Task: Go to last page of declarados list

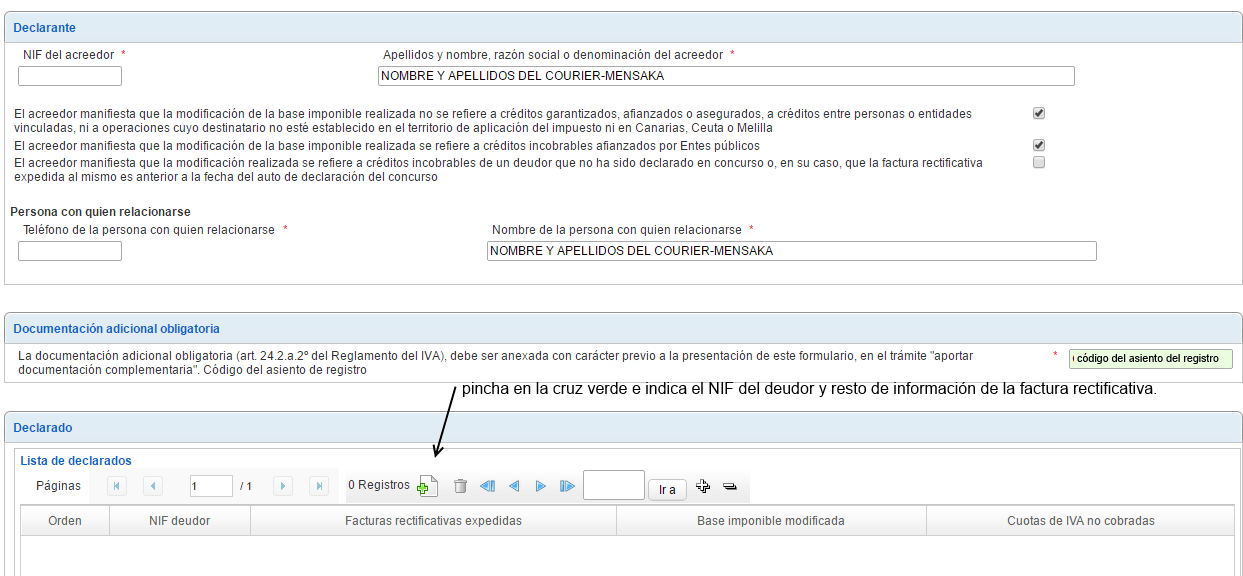Action: pyautogui.click(x=319, y=486)
